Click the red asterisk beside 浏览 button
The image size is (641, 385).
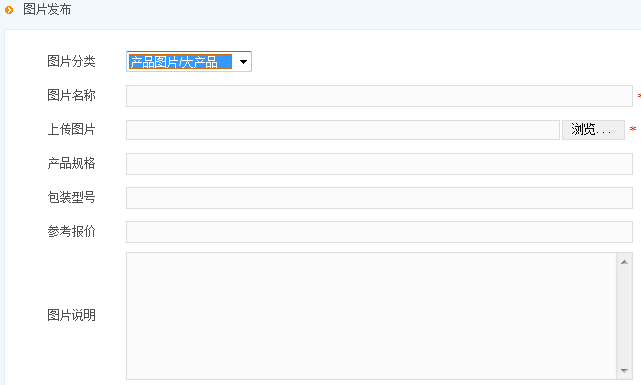633,129
